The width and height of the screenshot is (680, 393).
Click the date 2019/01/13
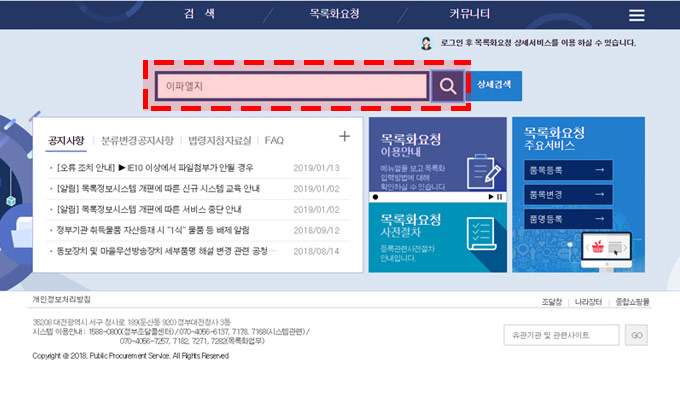[316, 168]
